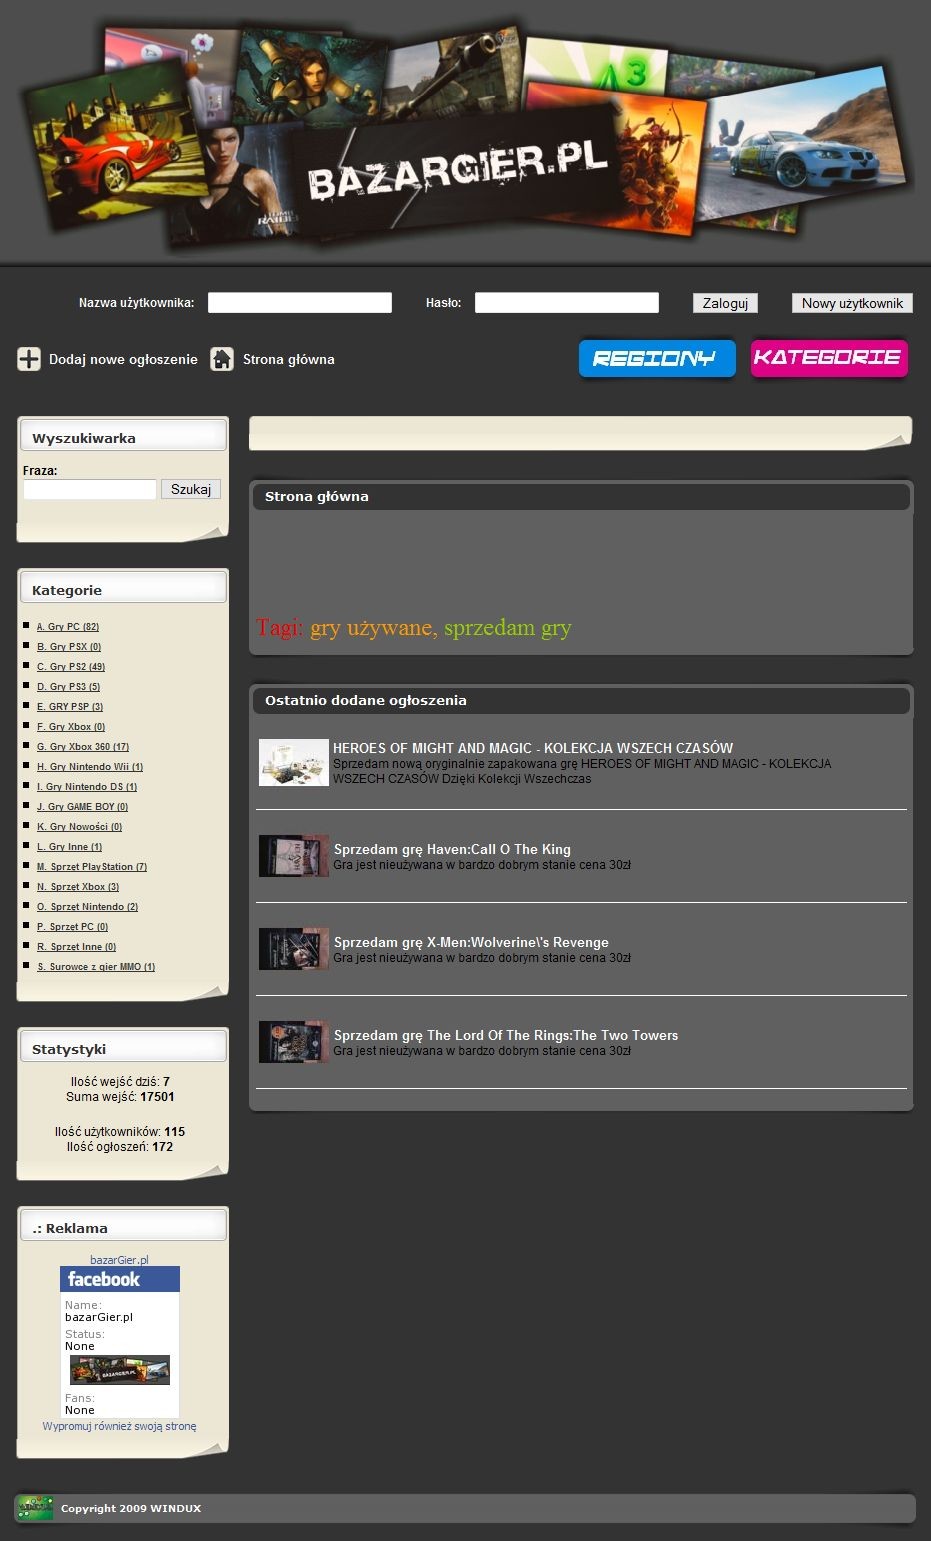Open the X-Men Wolverine's Revenge thumbnail
The image size is (931, 1541).
point(293,949)
